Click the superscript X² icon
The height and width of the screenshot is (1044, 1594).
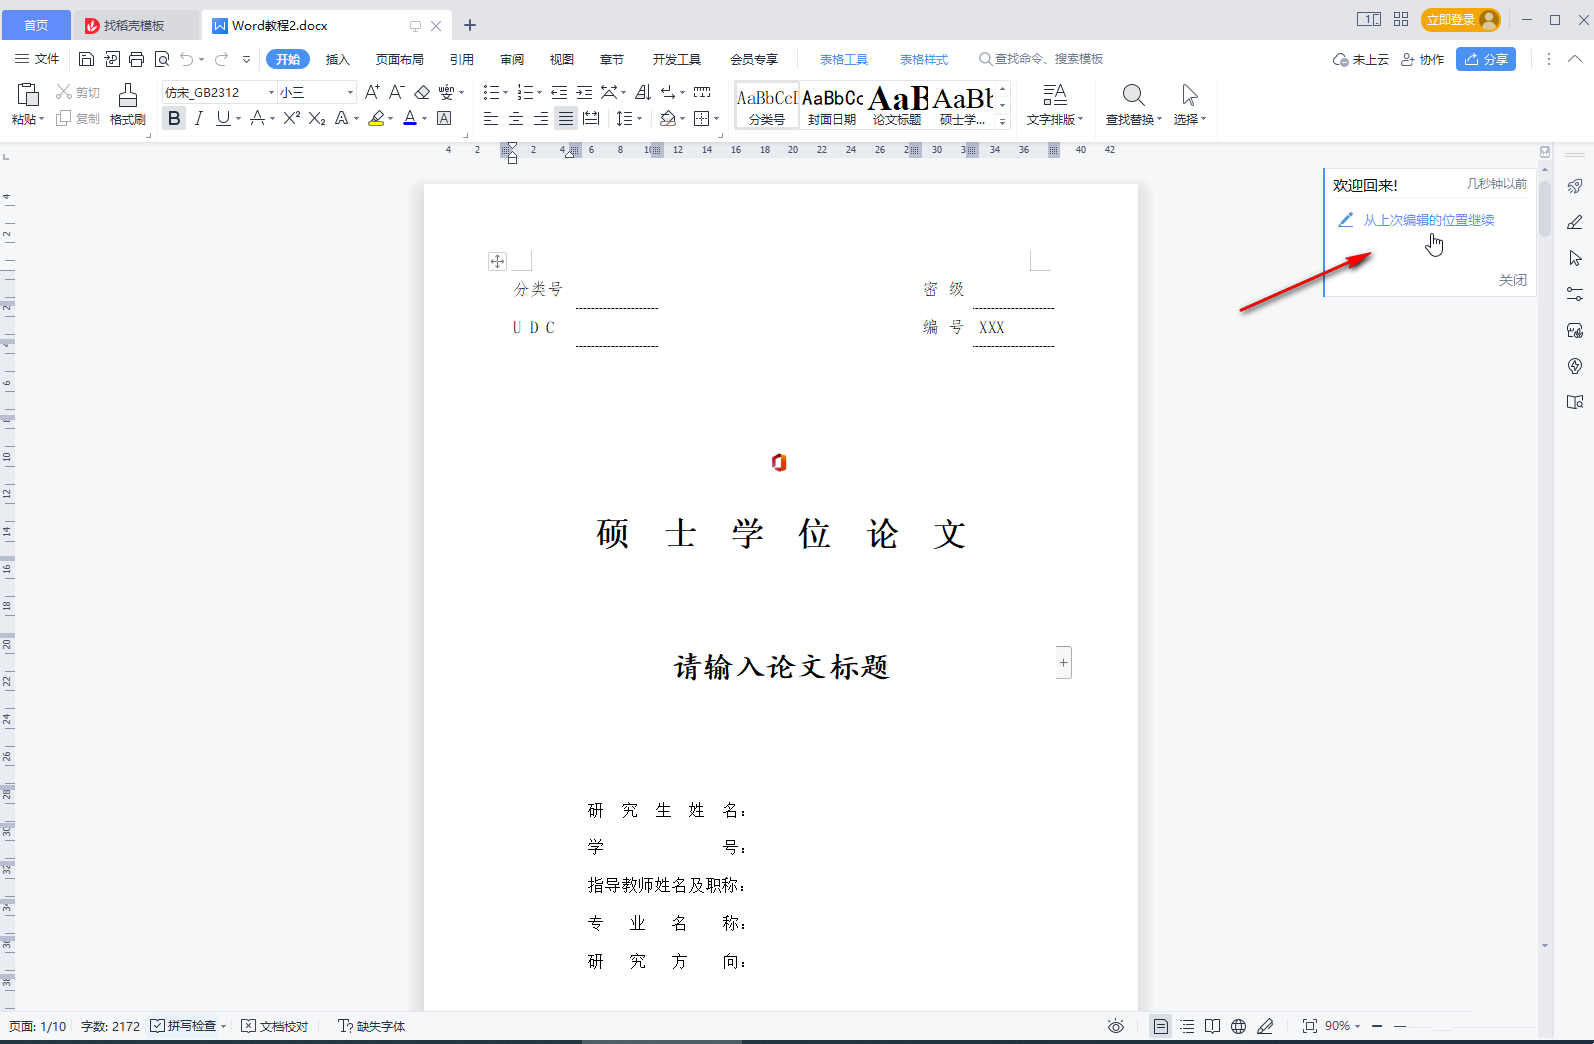(291, 118)
